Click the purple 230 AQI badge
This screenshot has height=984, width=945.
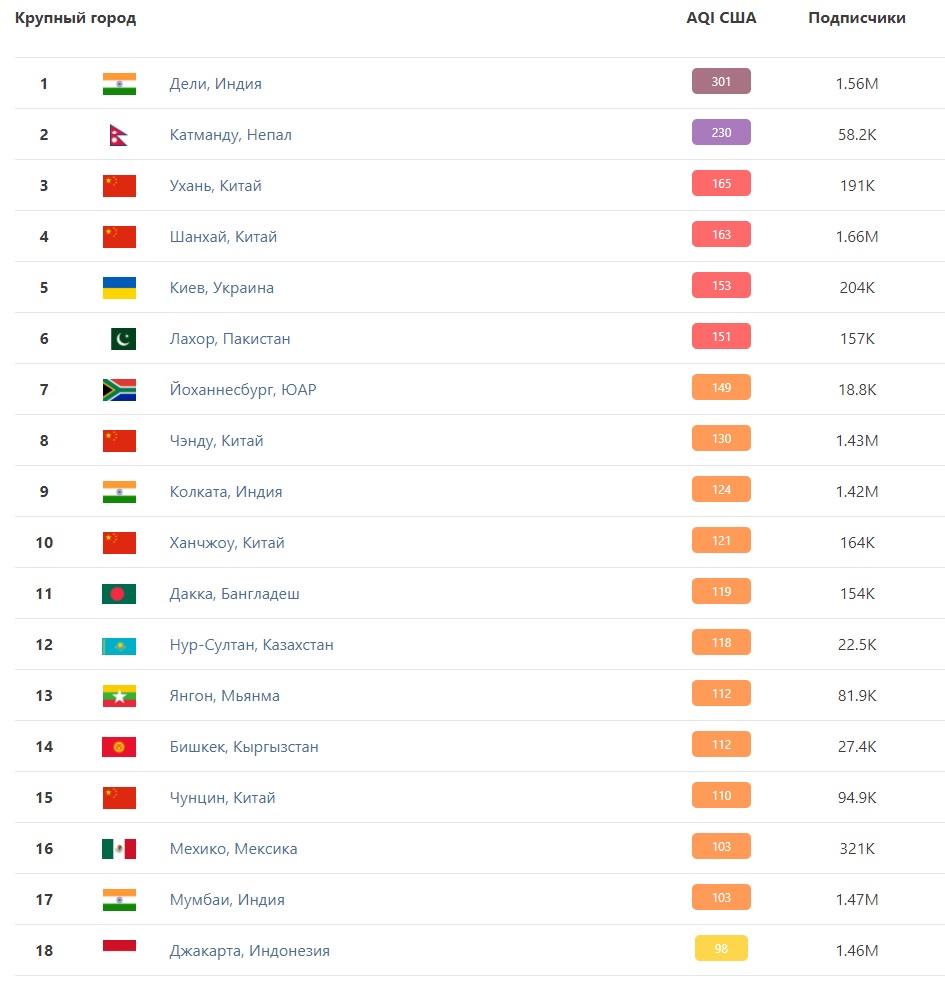(x=721, y=132)
